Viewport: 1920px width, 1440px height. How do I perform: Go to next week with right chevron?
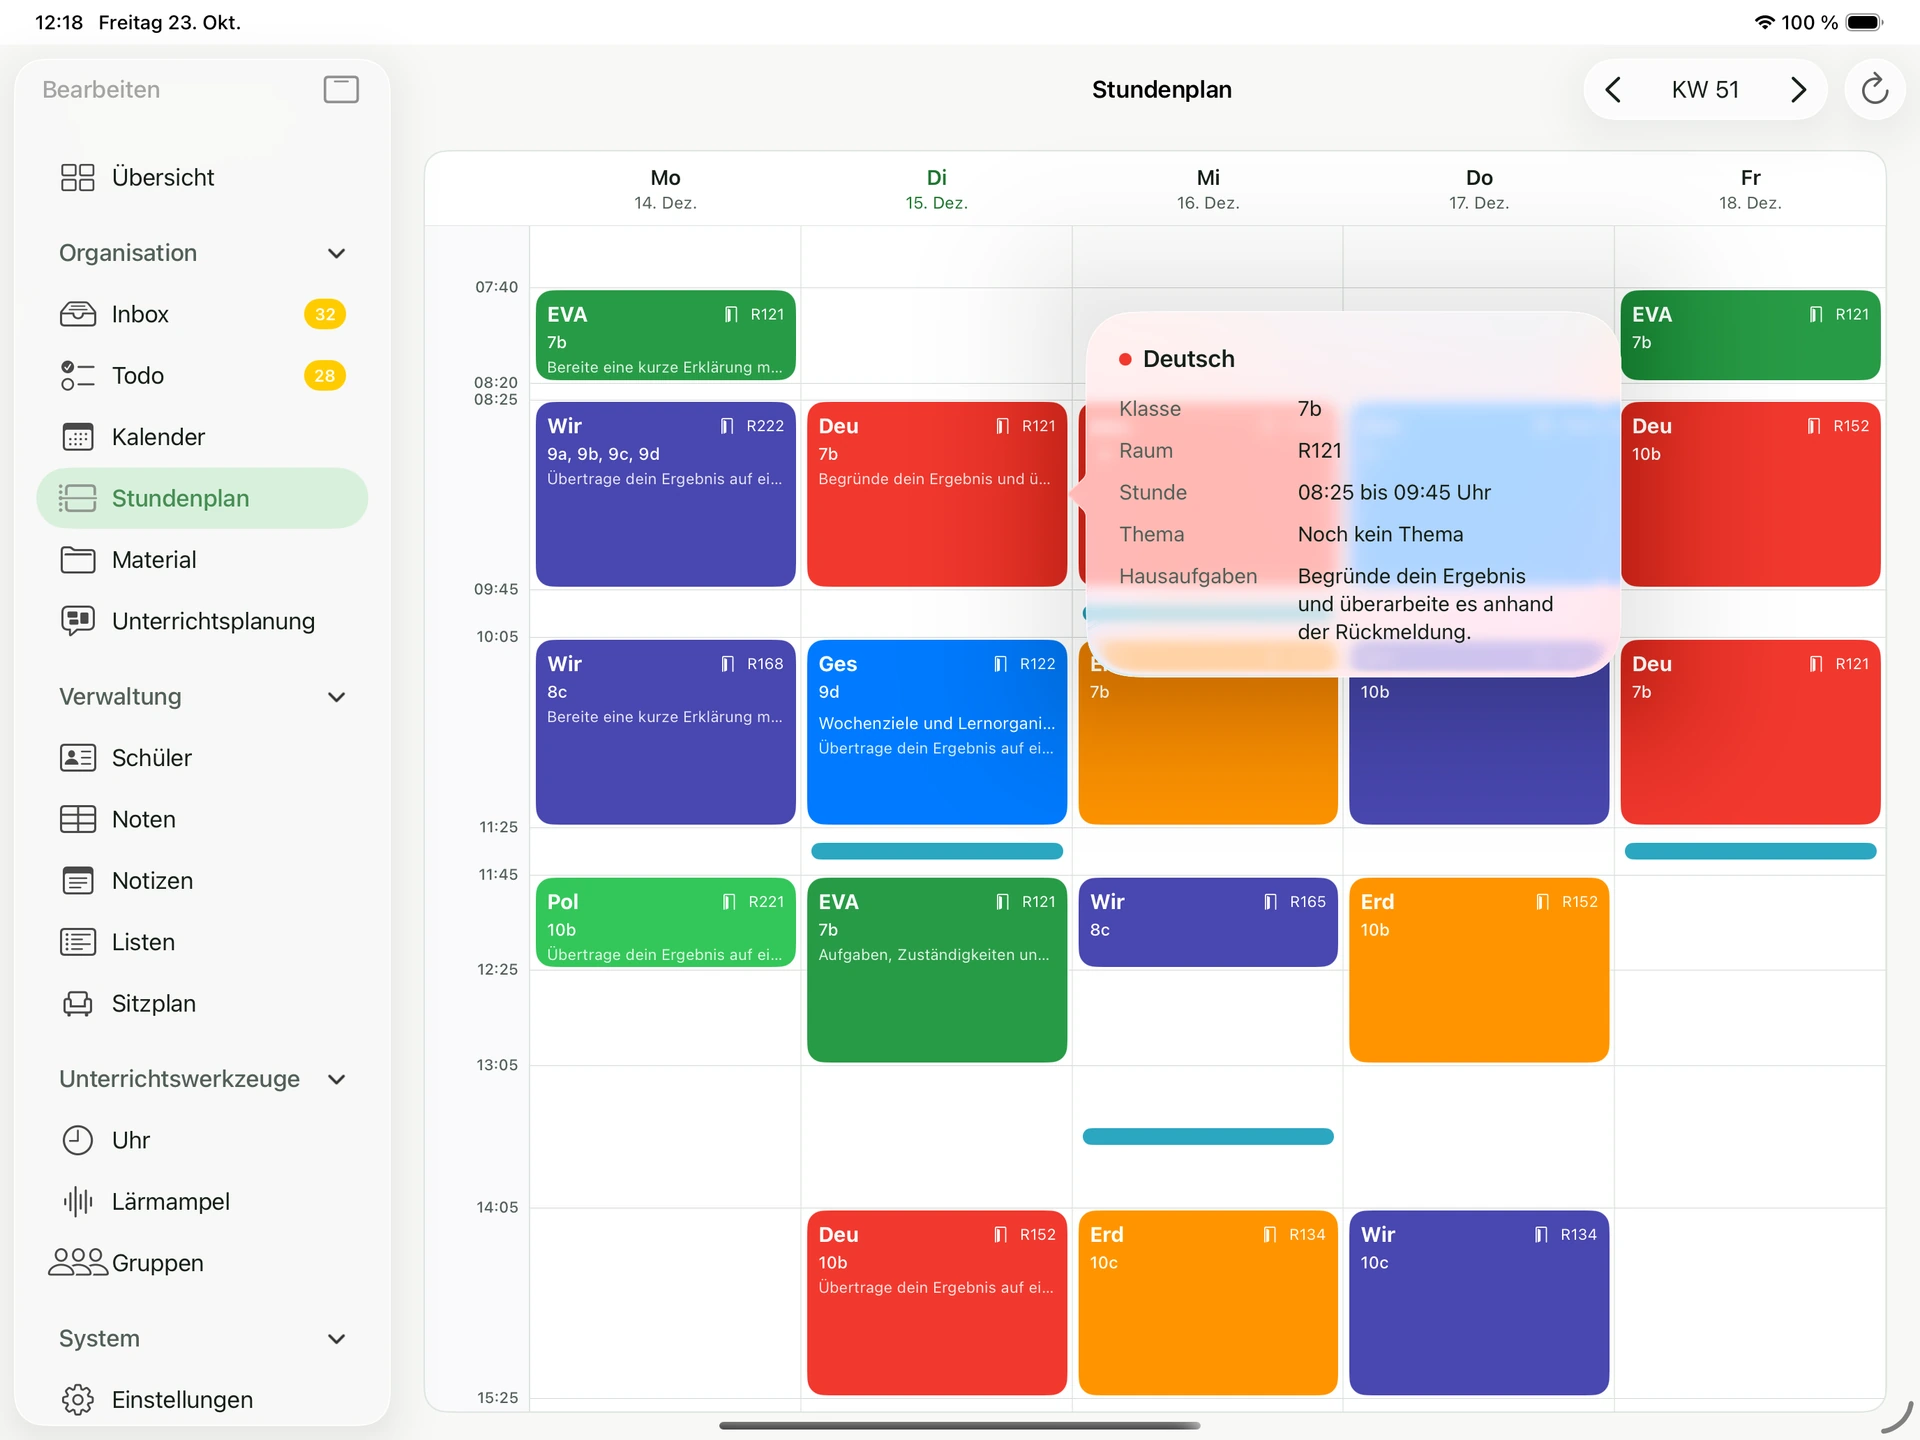pos(1798,89)
